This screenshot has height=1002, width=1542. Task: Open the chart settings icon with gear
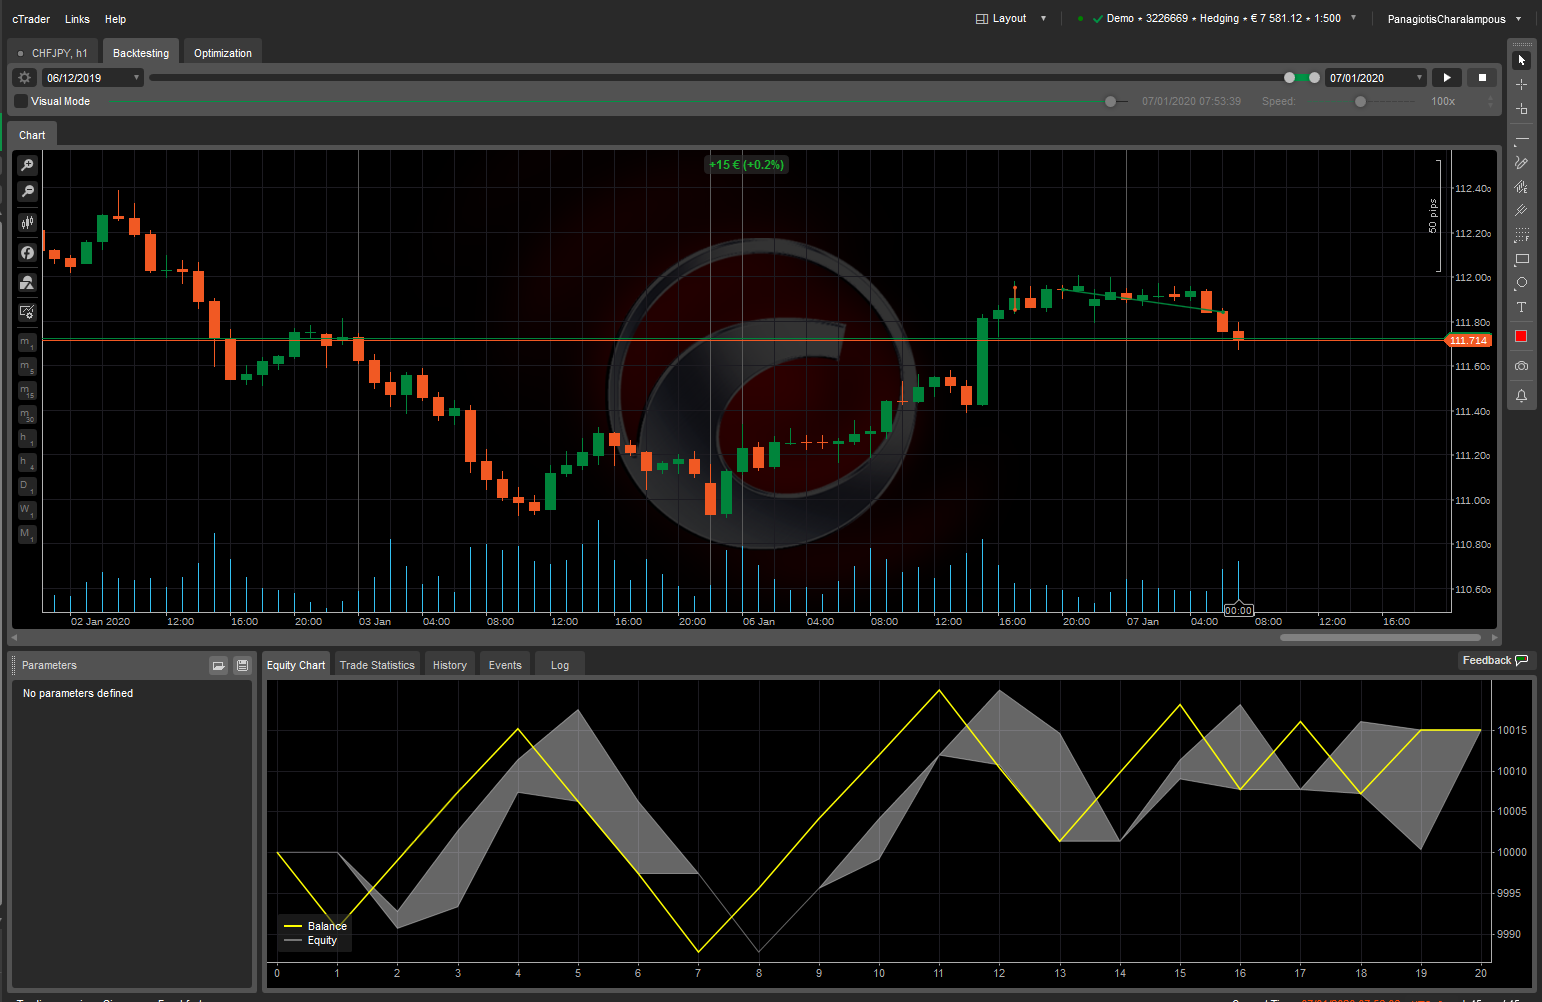27,313
